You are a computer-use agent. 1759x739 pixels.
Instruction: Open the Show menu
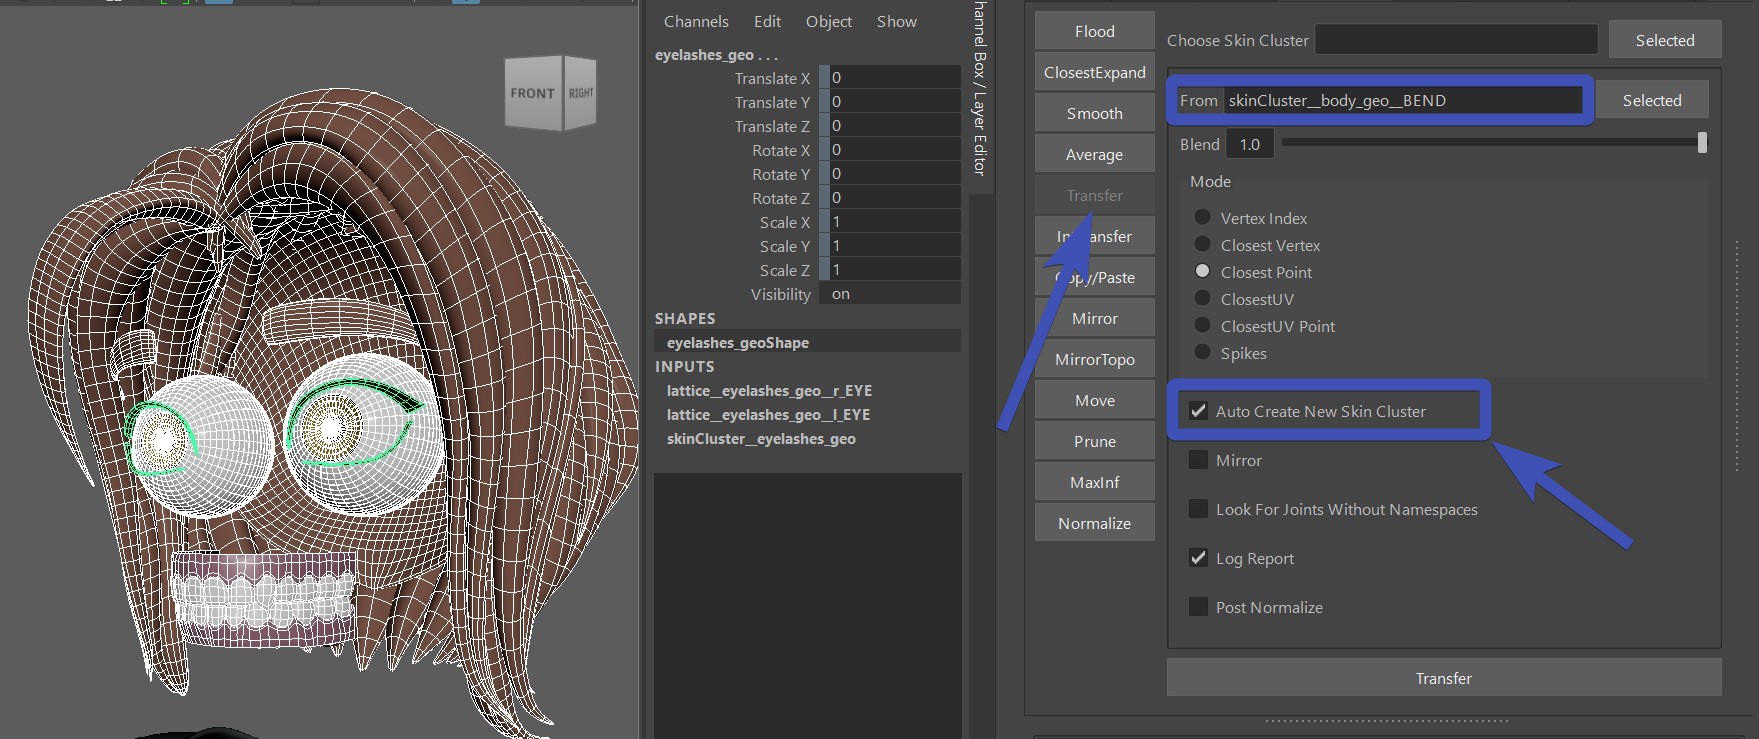(x=896, y=21)
